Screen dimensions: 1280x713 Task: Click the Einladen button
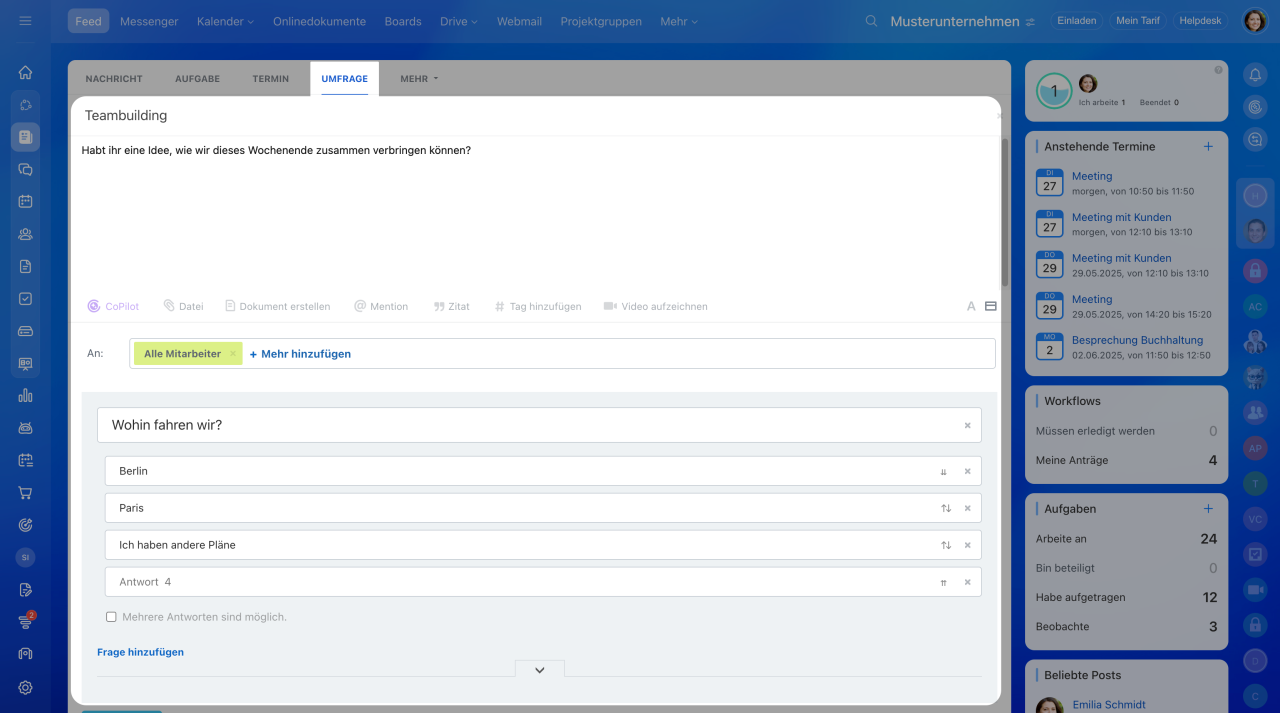[x=1076, y=21]
